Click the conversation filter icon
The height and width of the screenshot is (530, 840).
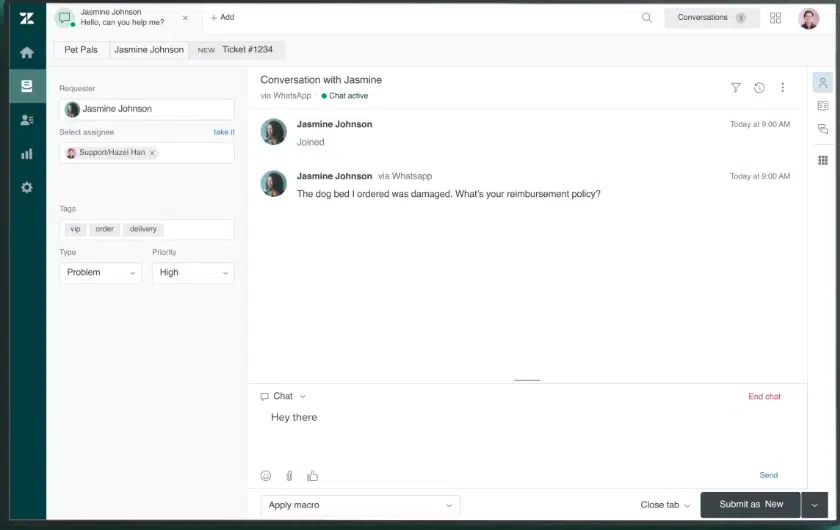(x=736, y=88)
